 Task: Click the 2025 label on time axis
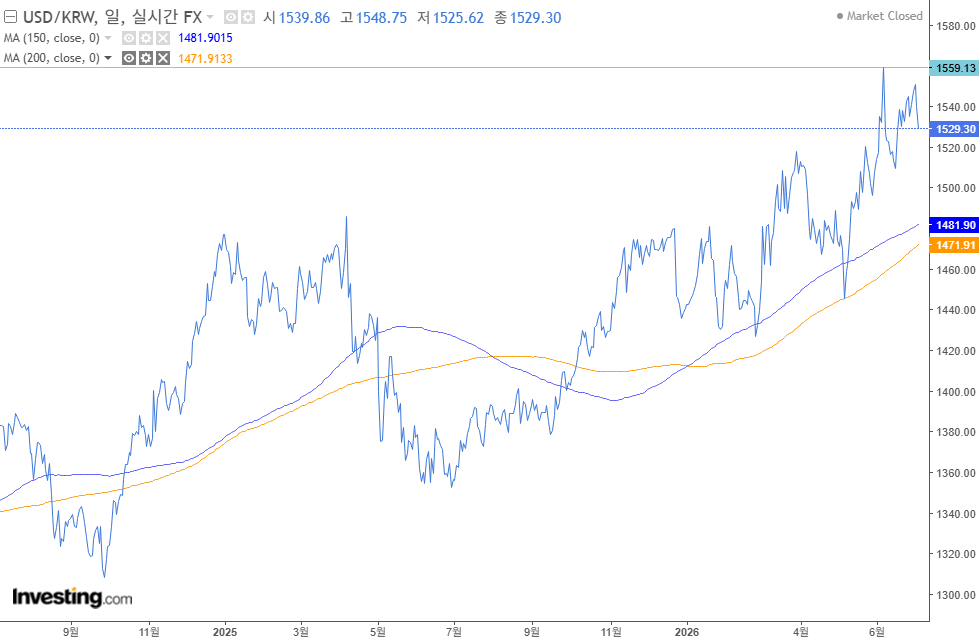[225, 632]
